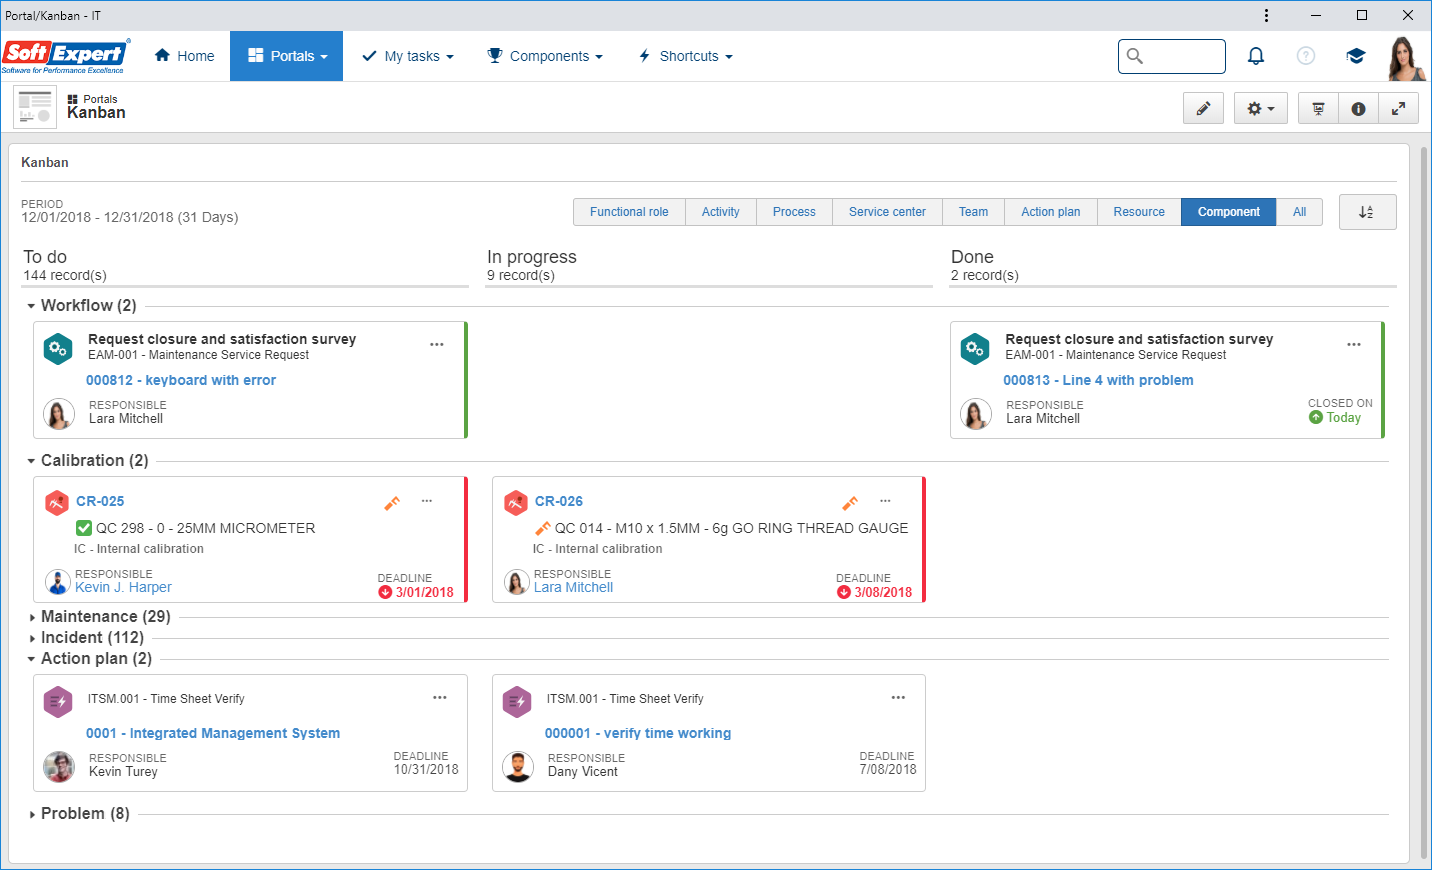
Task: Open more options on CR-026 card
Action: 885,500
